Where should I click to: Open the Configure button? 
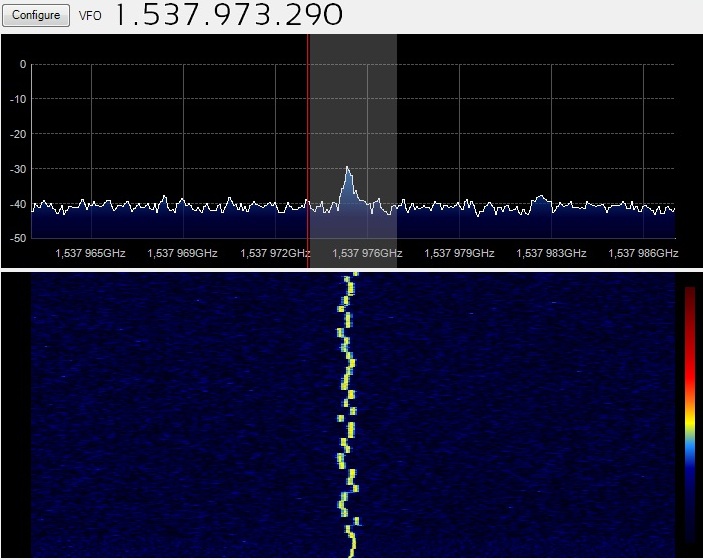pos(36,15)
